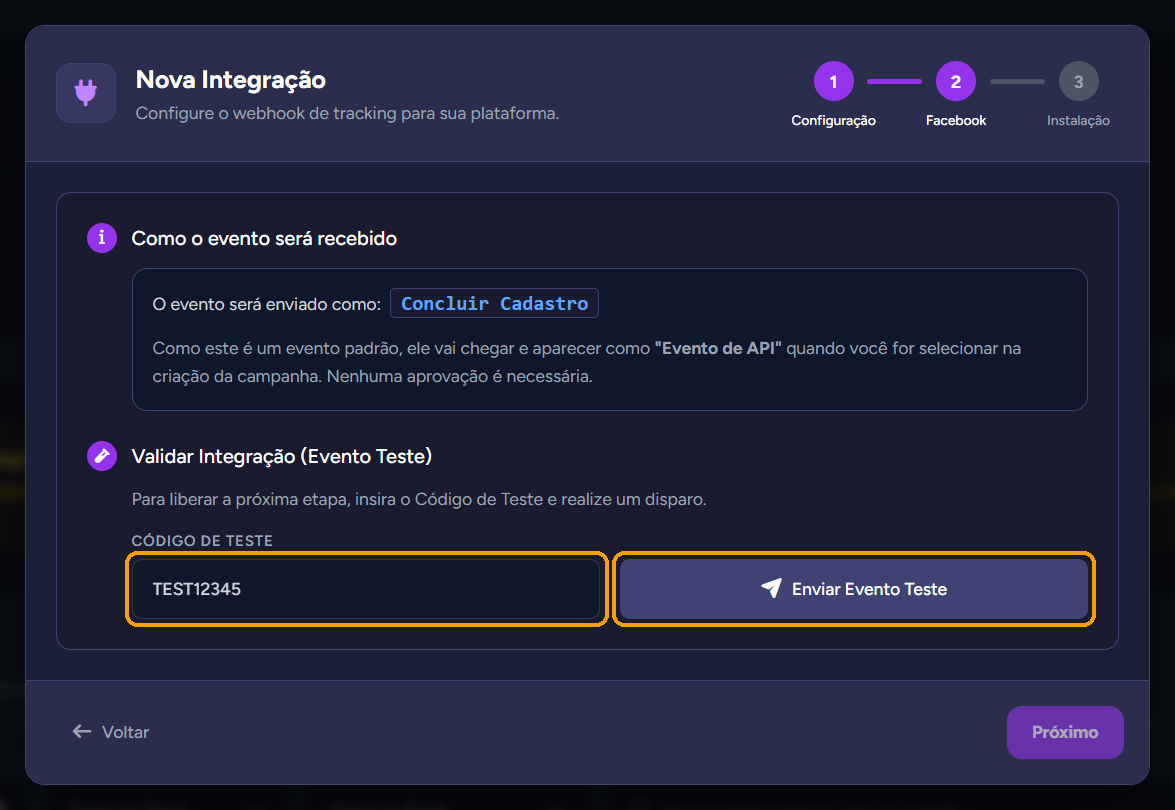Click the bold "Evento de API" text

point(718,348)
